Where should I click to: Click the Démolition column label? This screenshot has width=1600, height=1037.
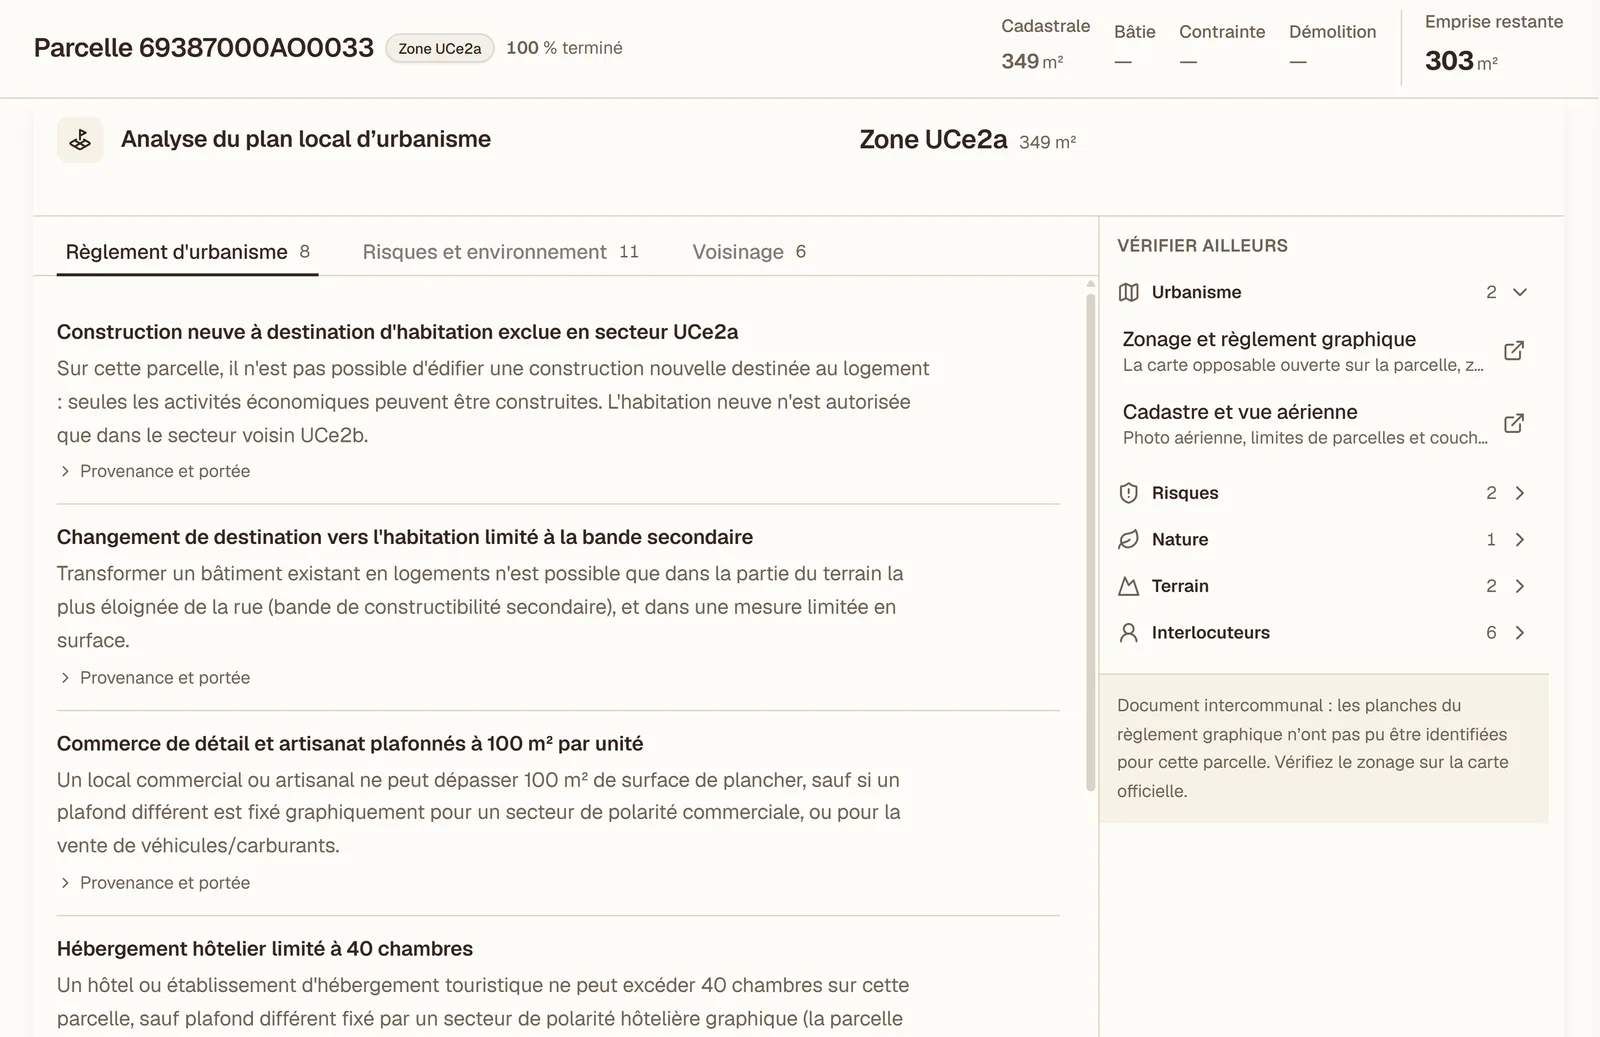click(x=1333, y=32)
